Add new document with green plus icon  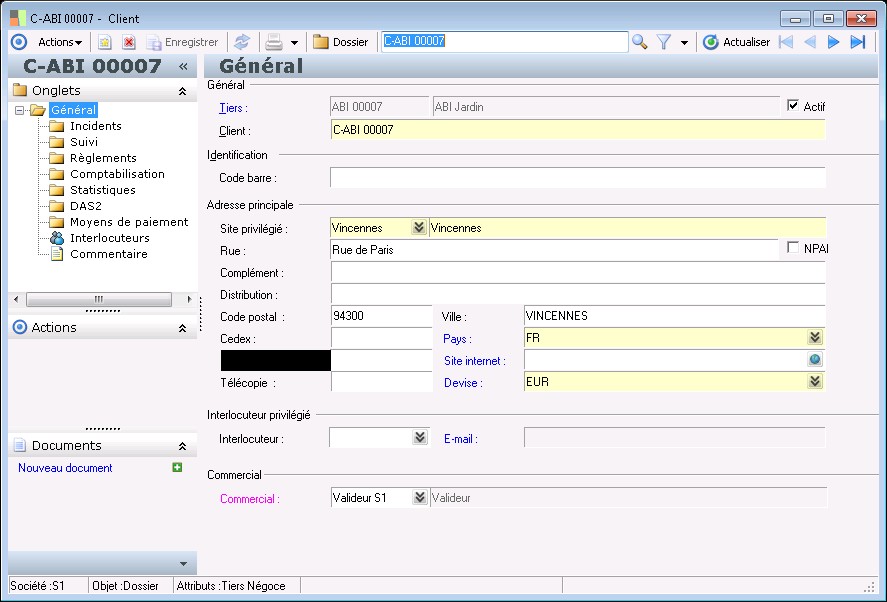(177, 467)
